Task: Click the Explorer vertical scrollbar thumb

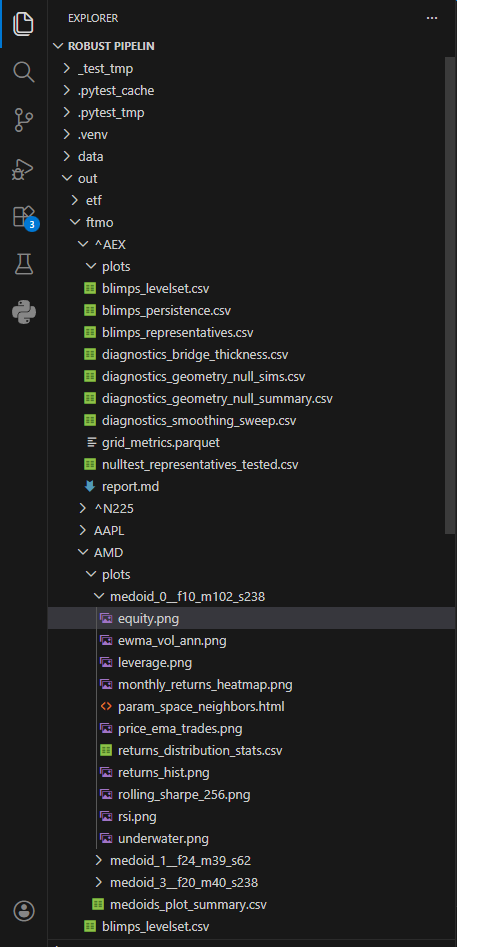Action: 450,295
